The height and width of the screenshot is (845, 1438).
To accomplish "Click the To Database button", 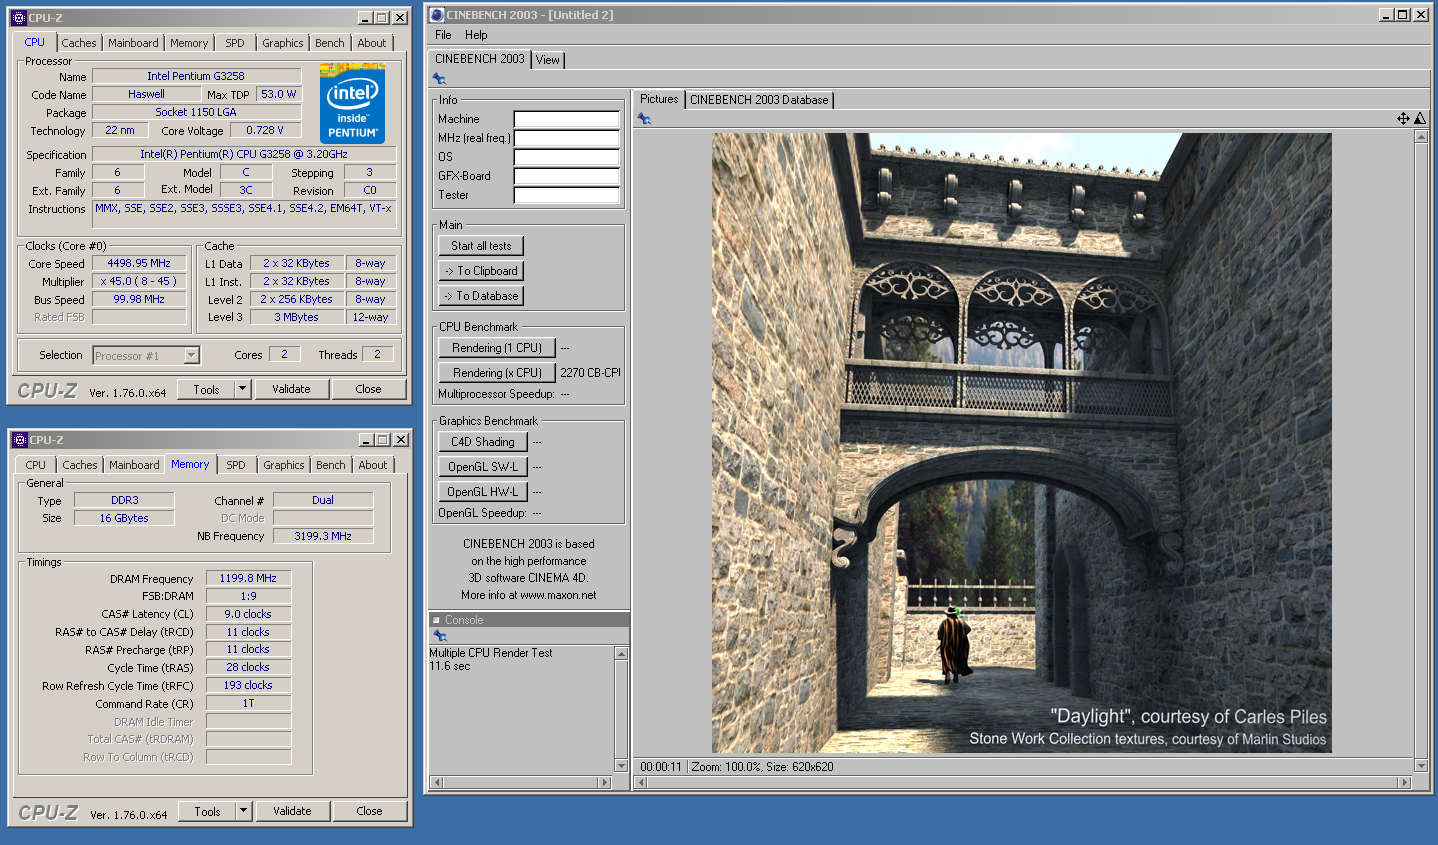I will (x=481, y=296).
